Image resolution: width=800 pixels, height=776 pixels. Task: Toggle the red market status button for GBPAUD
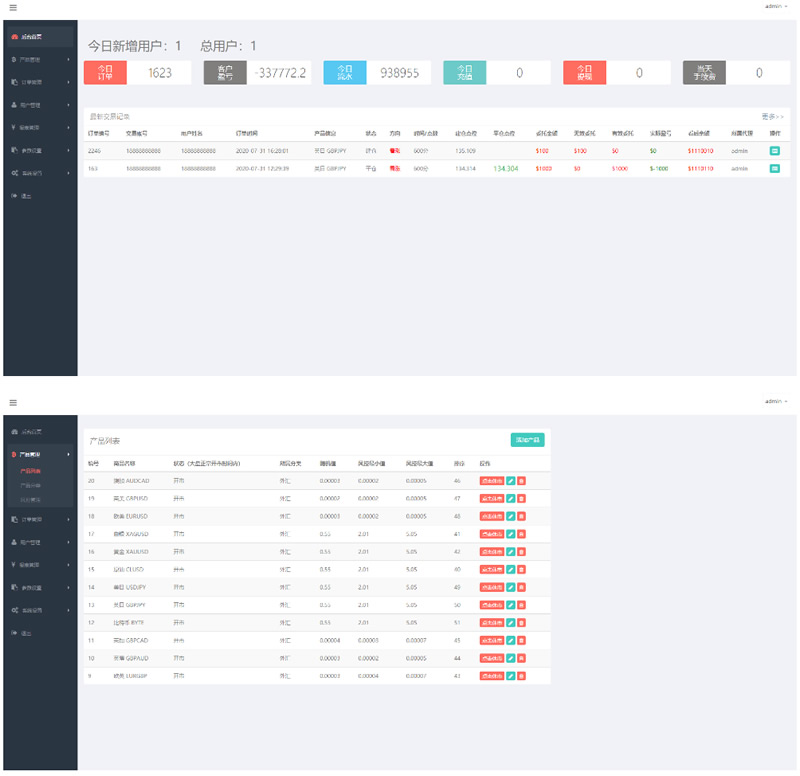click(492, 657)
